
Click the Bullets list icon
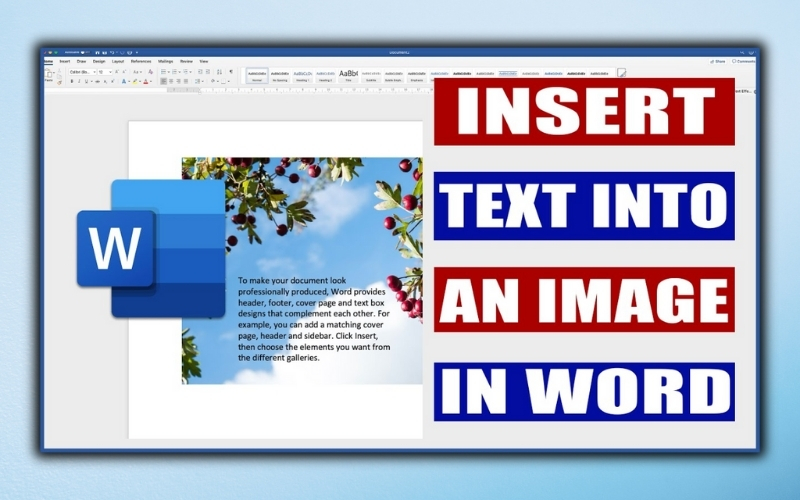point(163,72)
